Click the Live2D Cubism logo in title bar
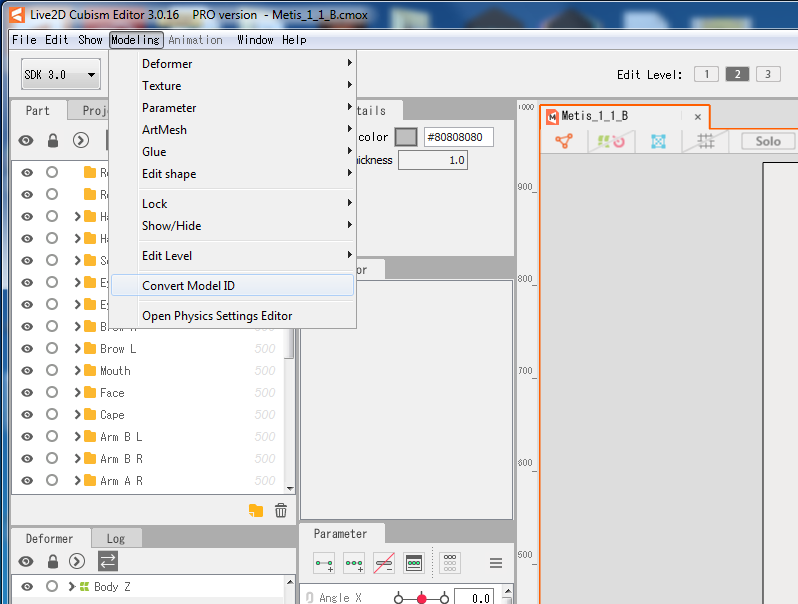The height and width of the screenshot is (604, 798). click(17, 15)
